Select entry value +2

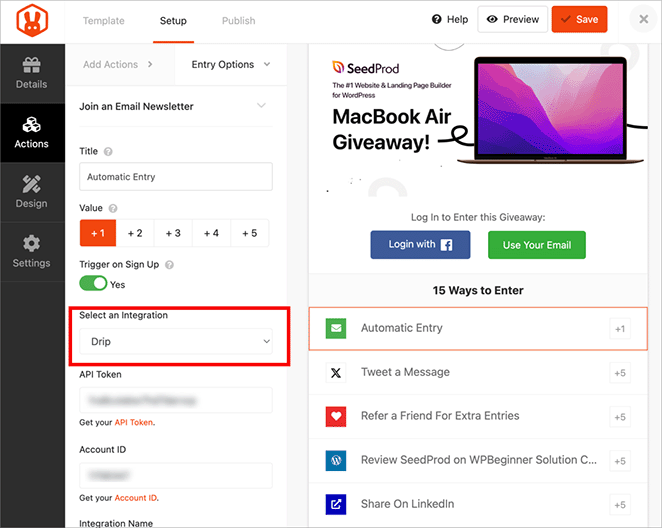(x=135, y=233)
